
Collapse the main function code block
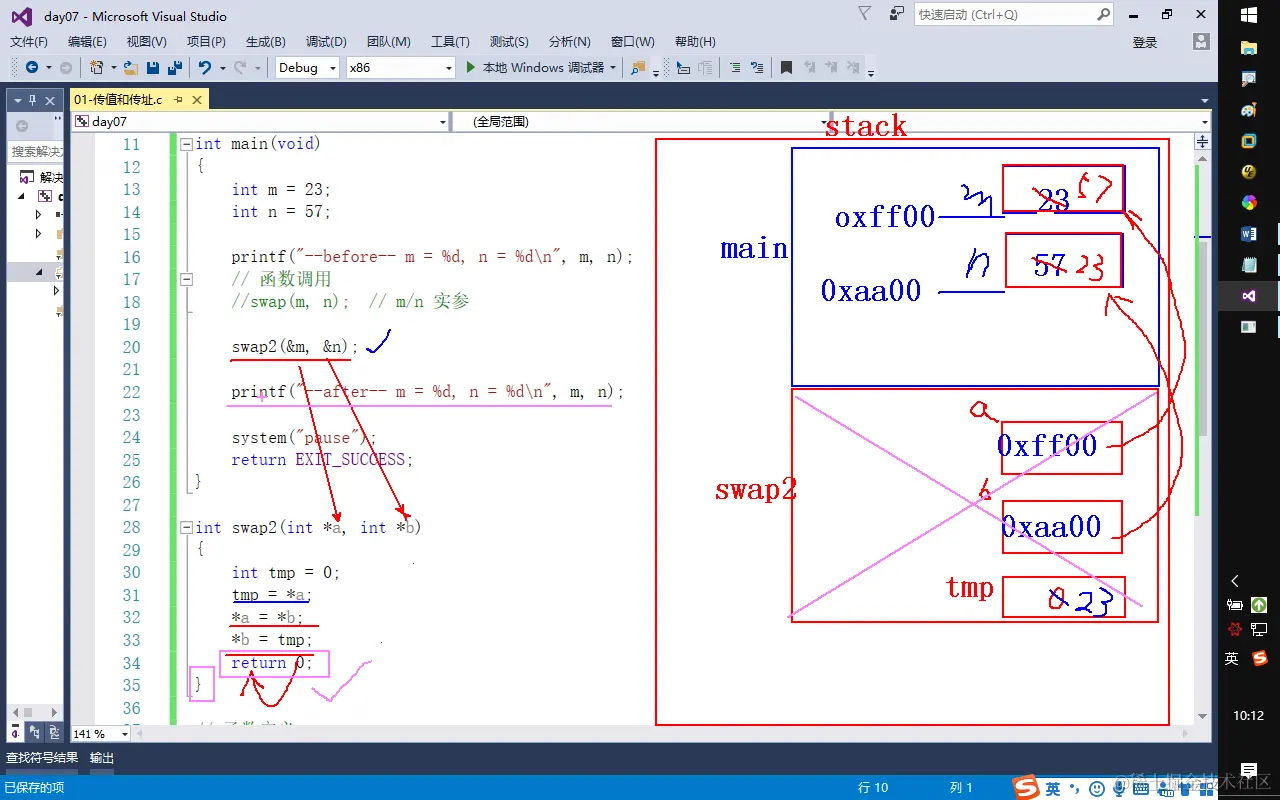[x=186, y=144]
